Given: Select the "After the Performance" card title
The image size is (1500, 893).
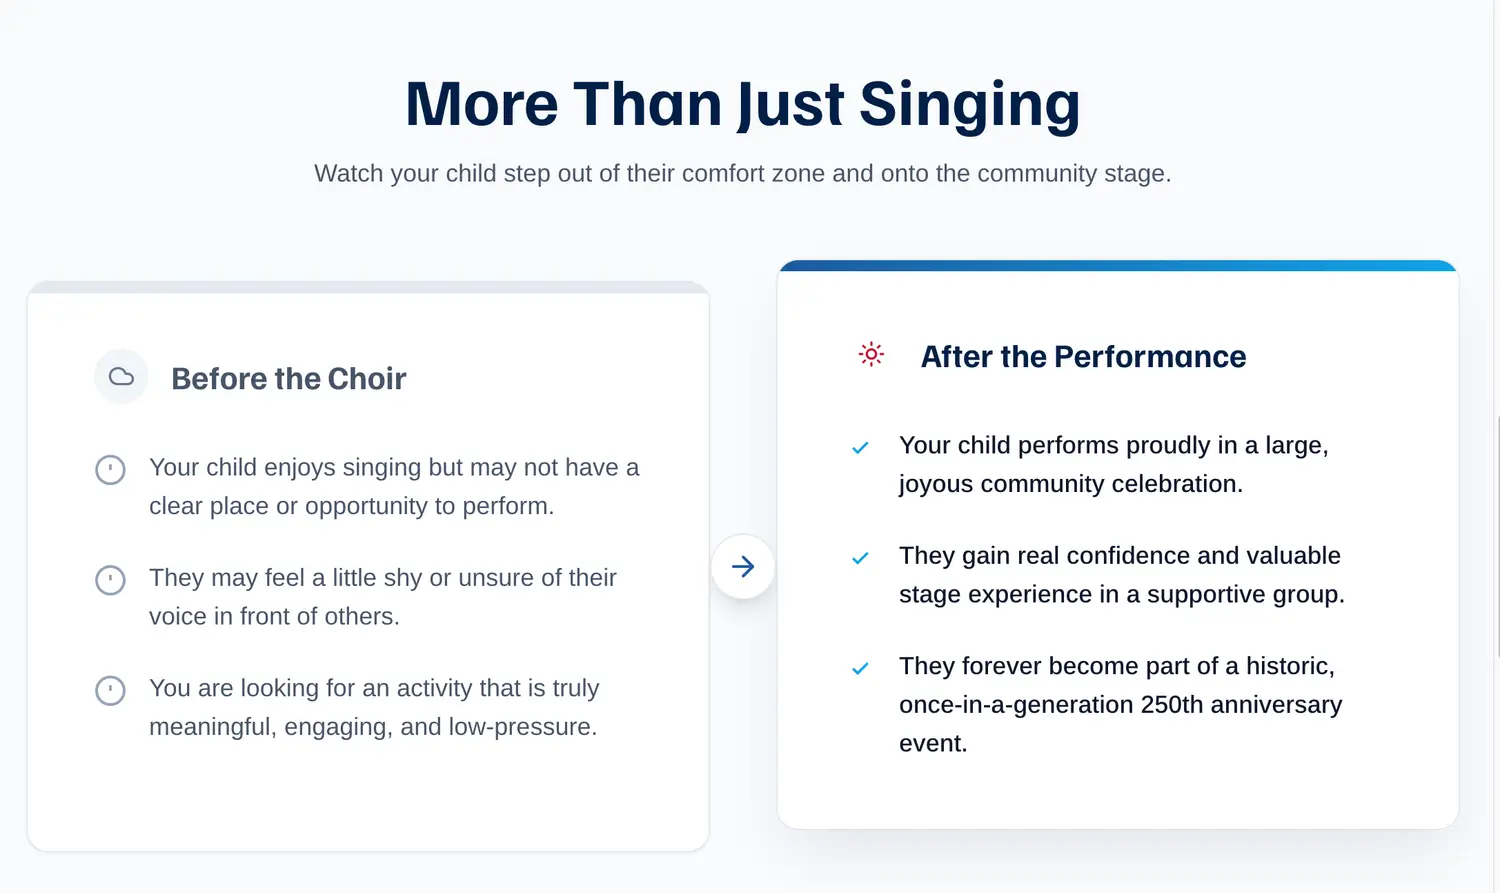Looking at the screenshot, I should tap(1083, 357).
